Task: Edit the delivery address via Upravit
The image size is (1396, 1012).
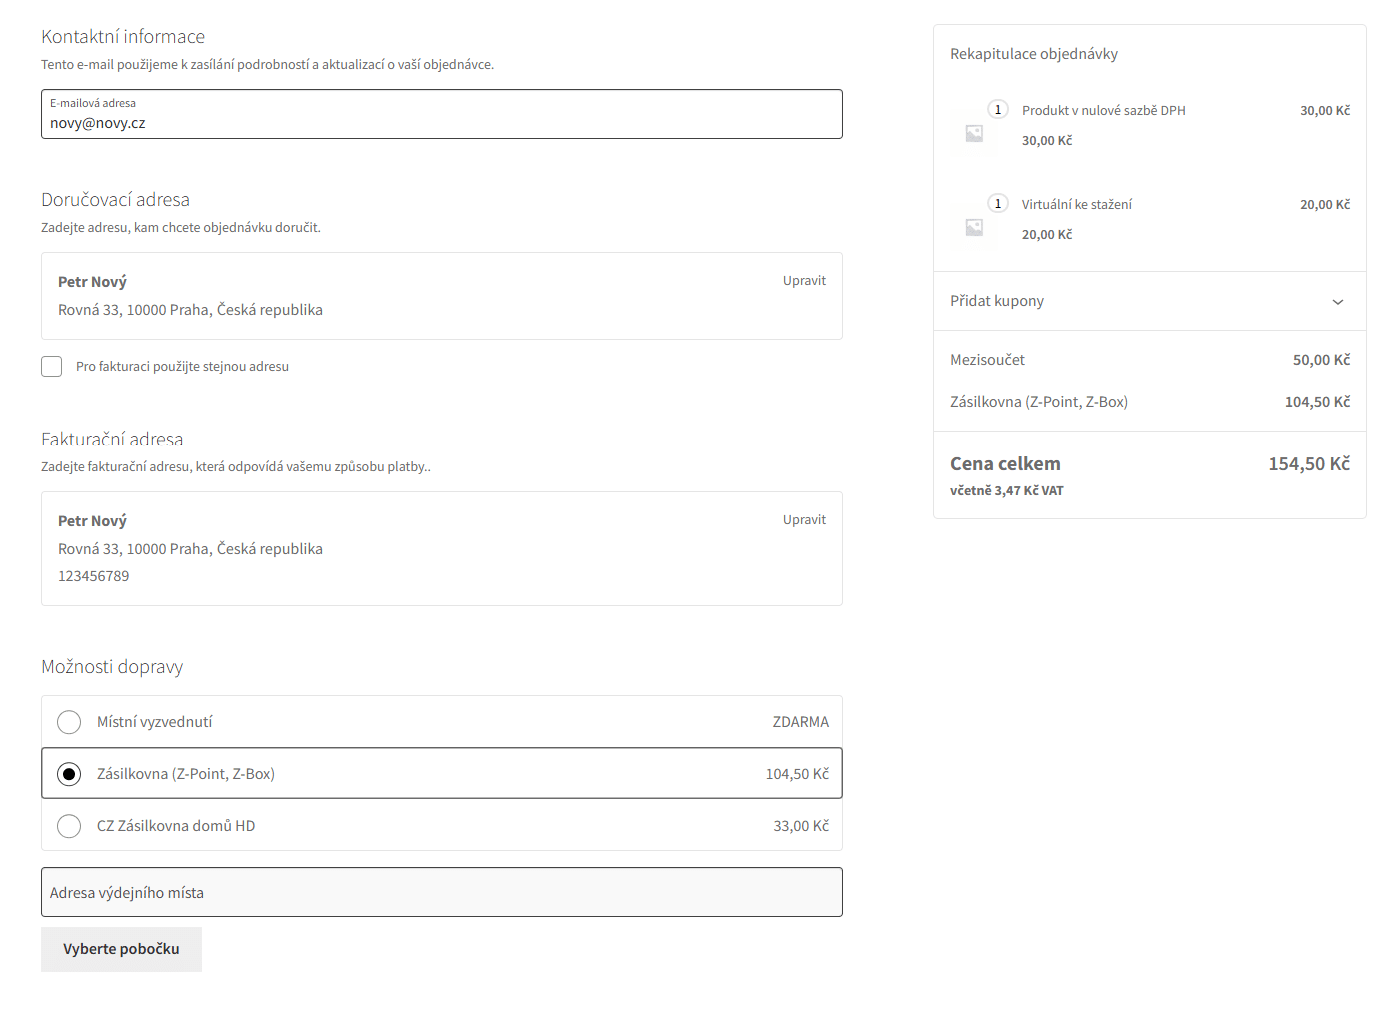Action: click(x=804, y=281)
